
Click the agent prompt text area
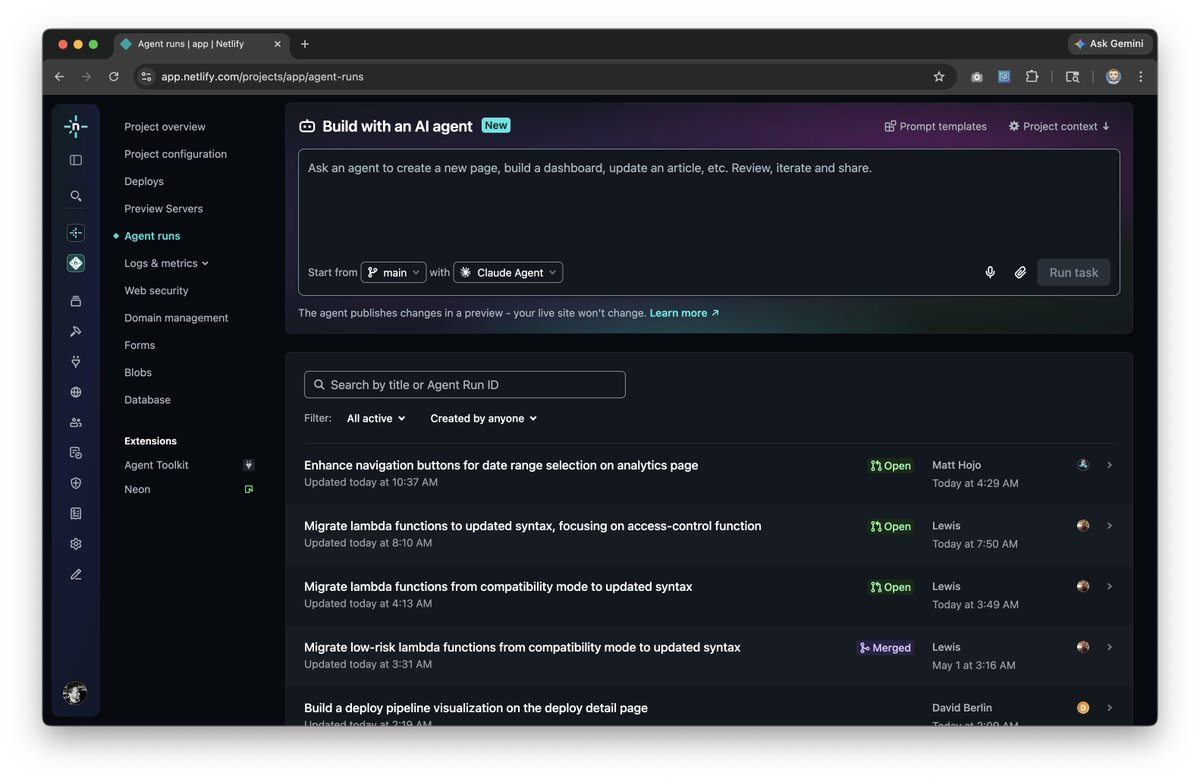pyautogui.click(x=709, y=205)
